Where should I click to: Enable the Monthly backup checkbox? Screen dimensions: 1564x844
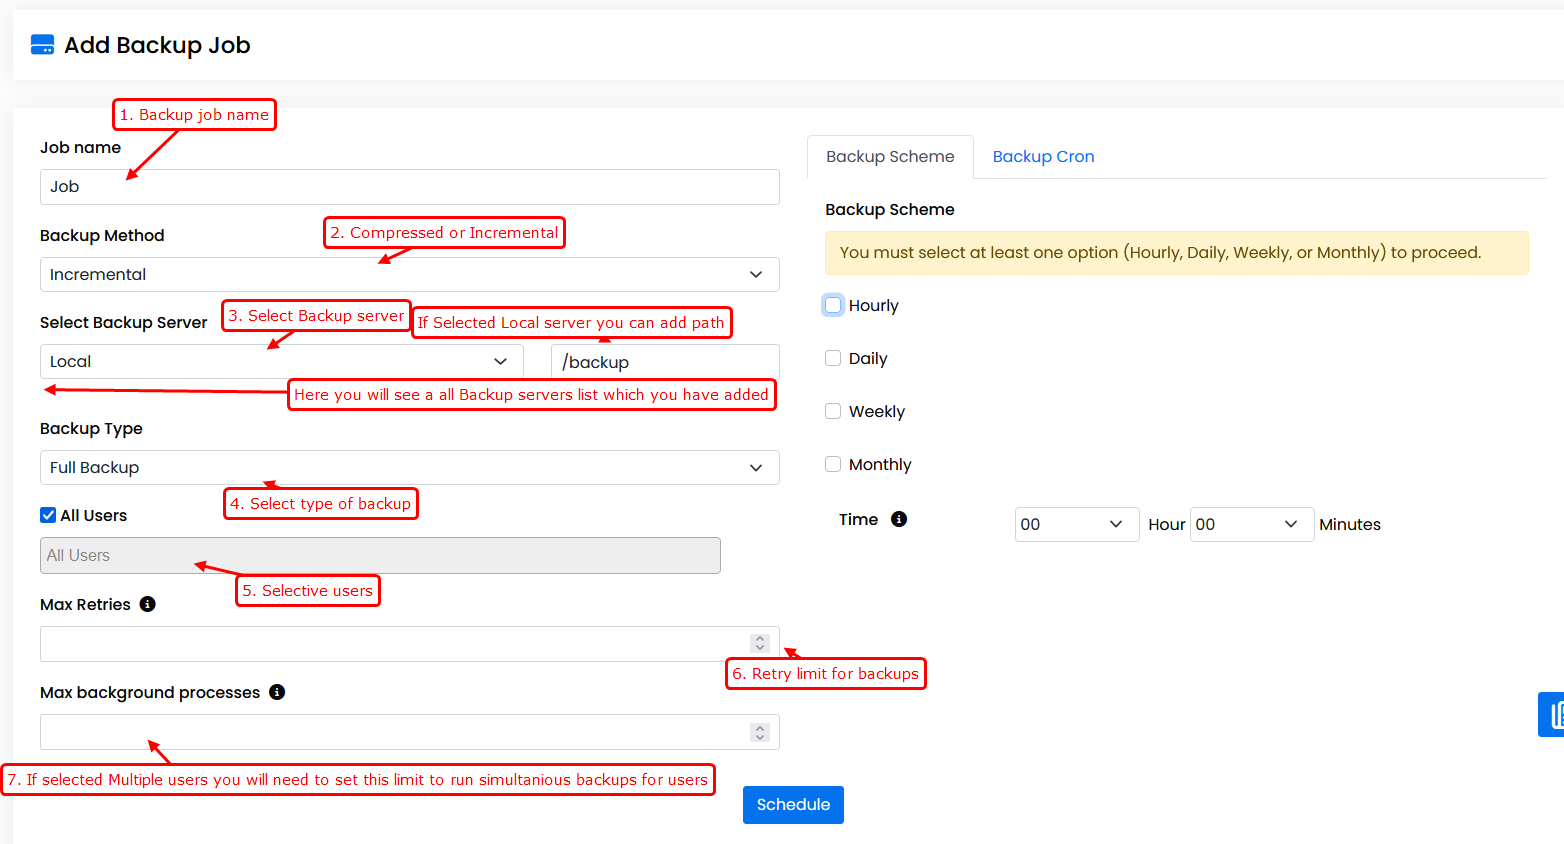(833, 464)
